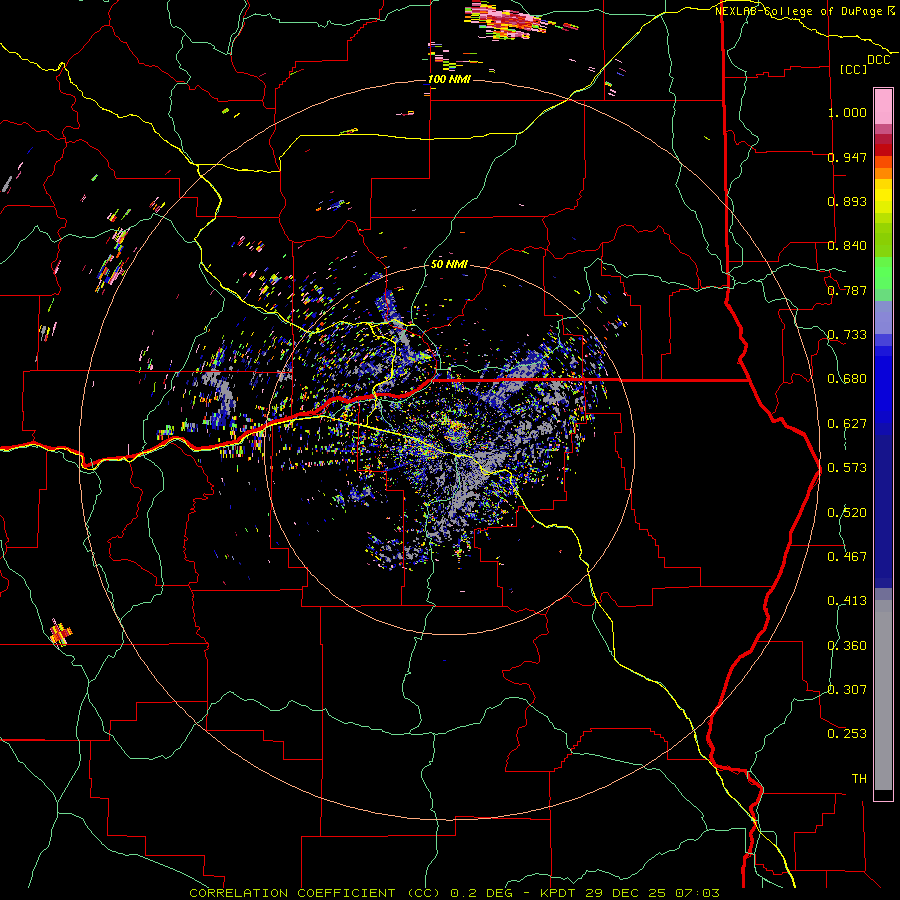Image resolution: width=900 pixels, height=900 pixels.
Task: Select the 0.627 scale value
Action: point(847,424)
